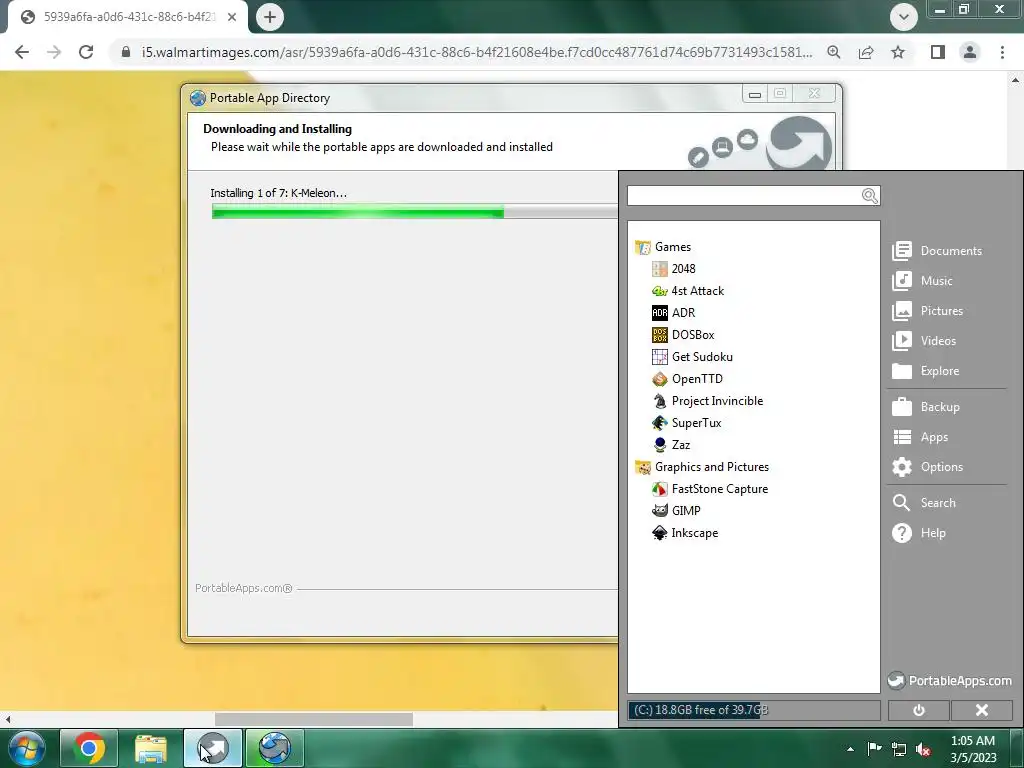1024x768 pixels.
Task: Open the taskbar clock showing 1:05 AM
Action: pos(973,749)
